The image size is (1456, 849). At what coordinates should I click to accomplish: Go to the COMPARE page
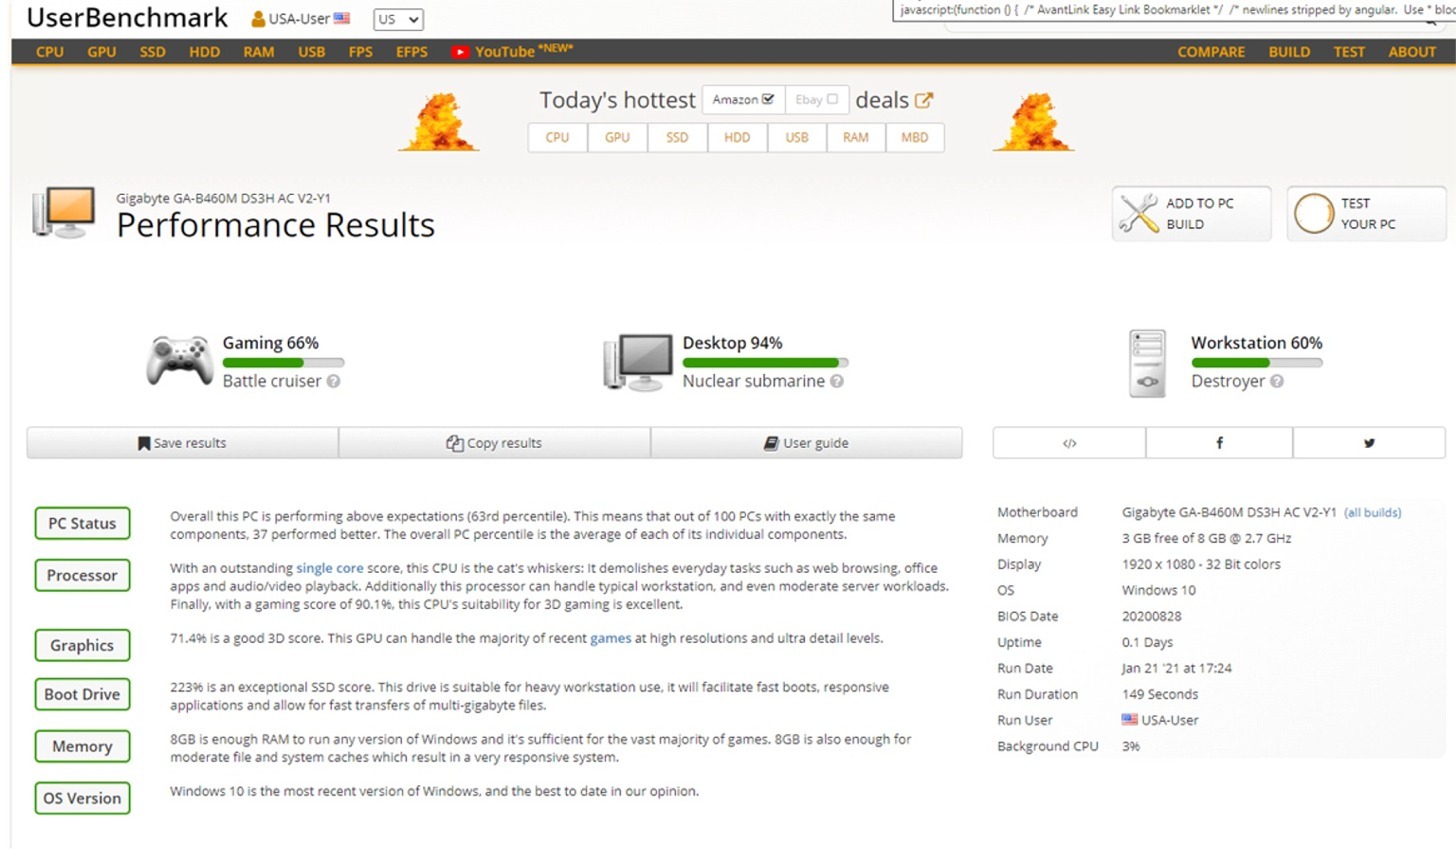(x=1211, y=52)
